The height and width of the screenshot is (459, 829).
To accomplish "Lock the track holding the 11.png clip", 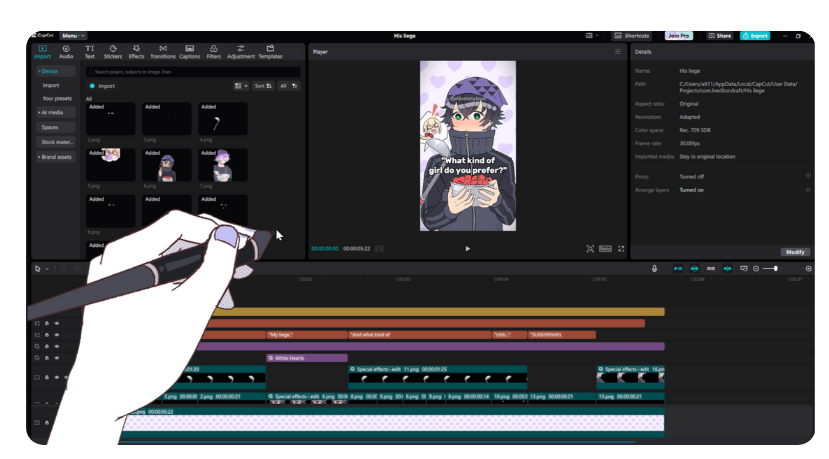I will 47,378.
